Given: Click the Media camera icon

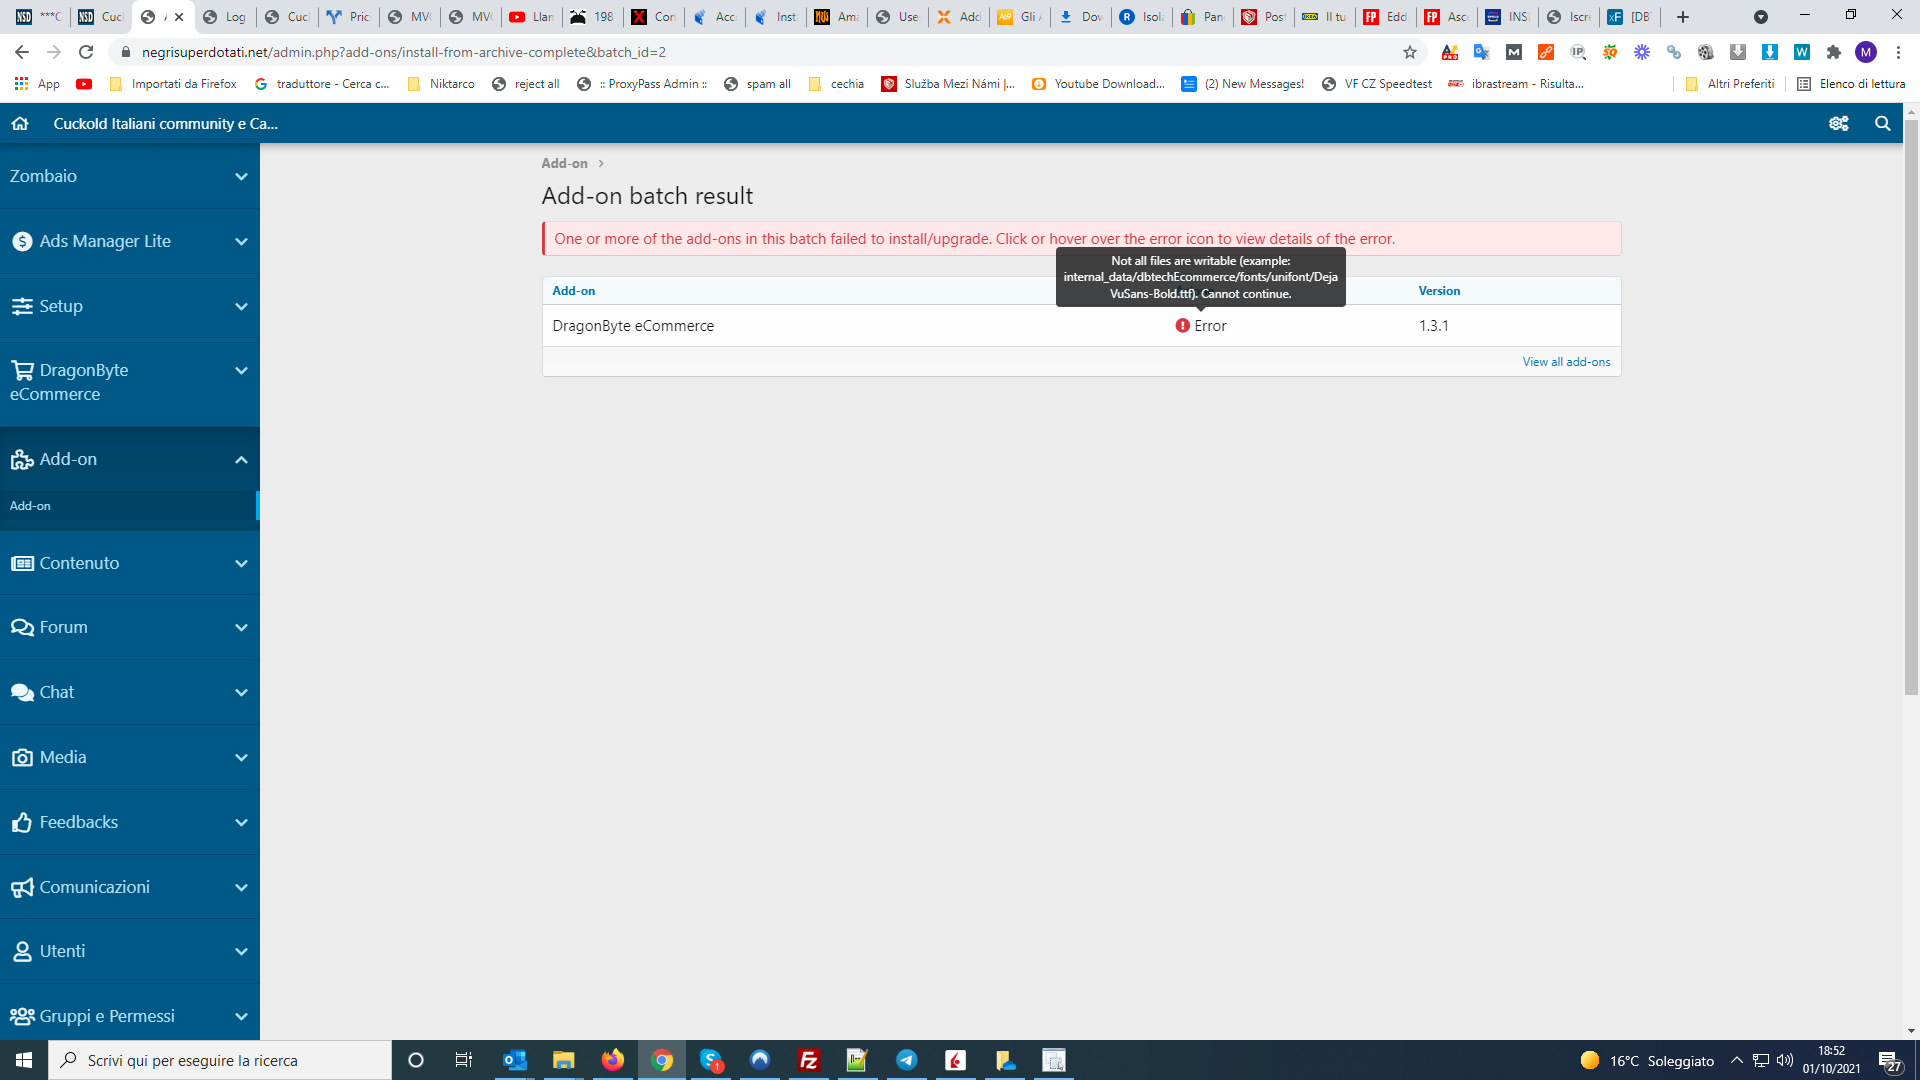Looking at the screenshot, I should tap(22, 757).
